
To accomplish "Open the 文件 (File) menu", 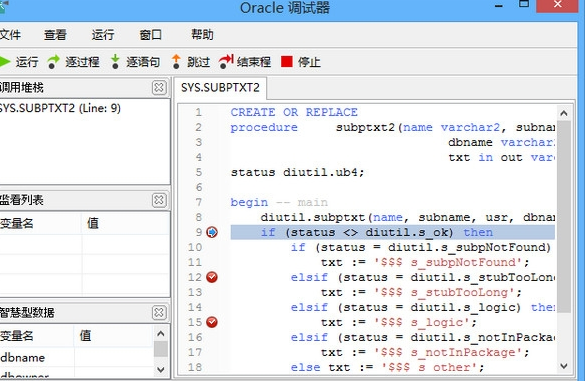I will pos(10,35).
